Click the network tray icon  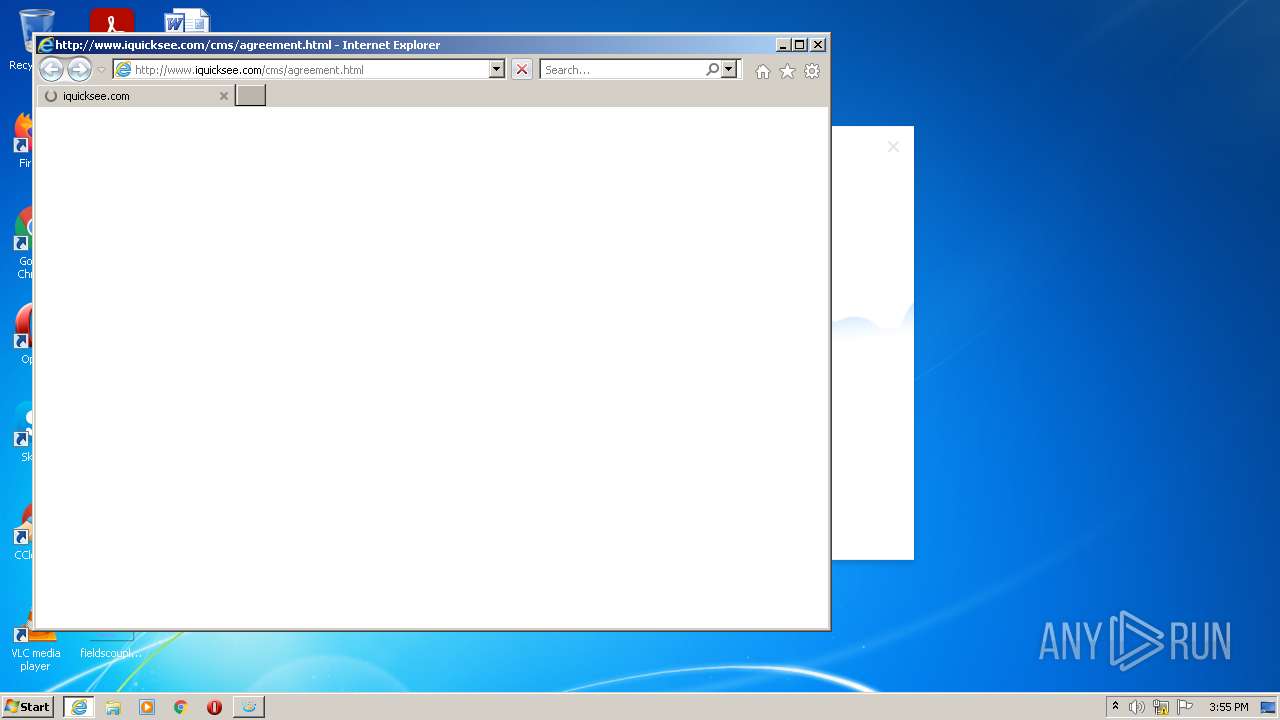tap(1161, 707)
